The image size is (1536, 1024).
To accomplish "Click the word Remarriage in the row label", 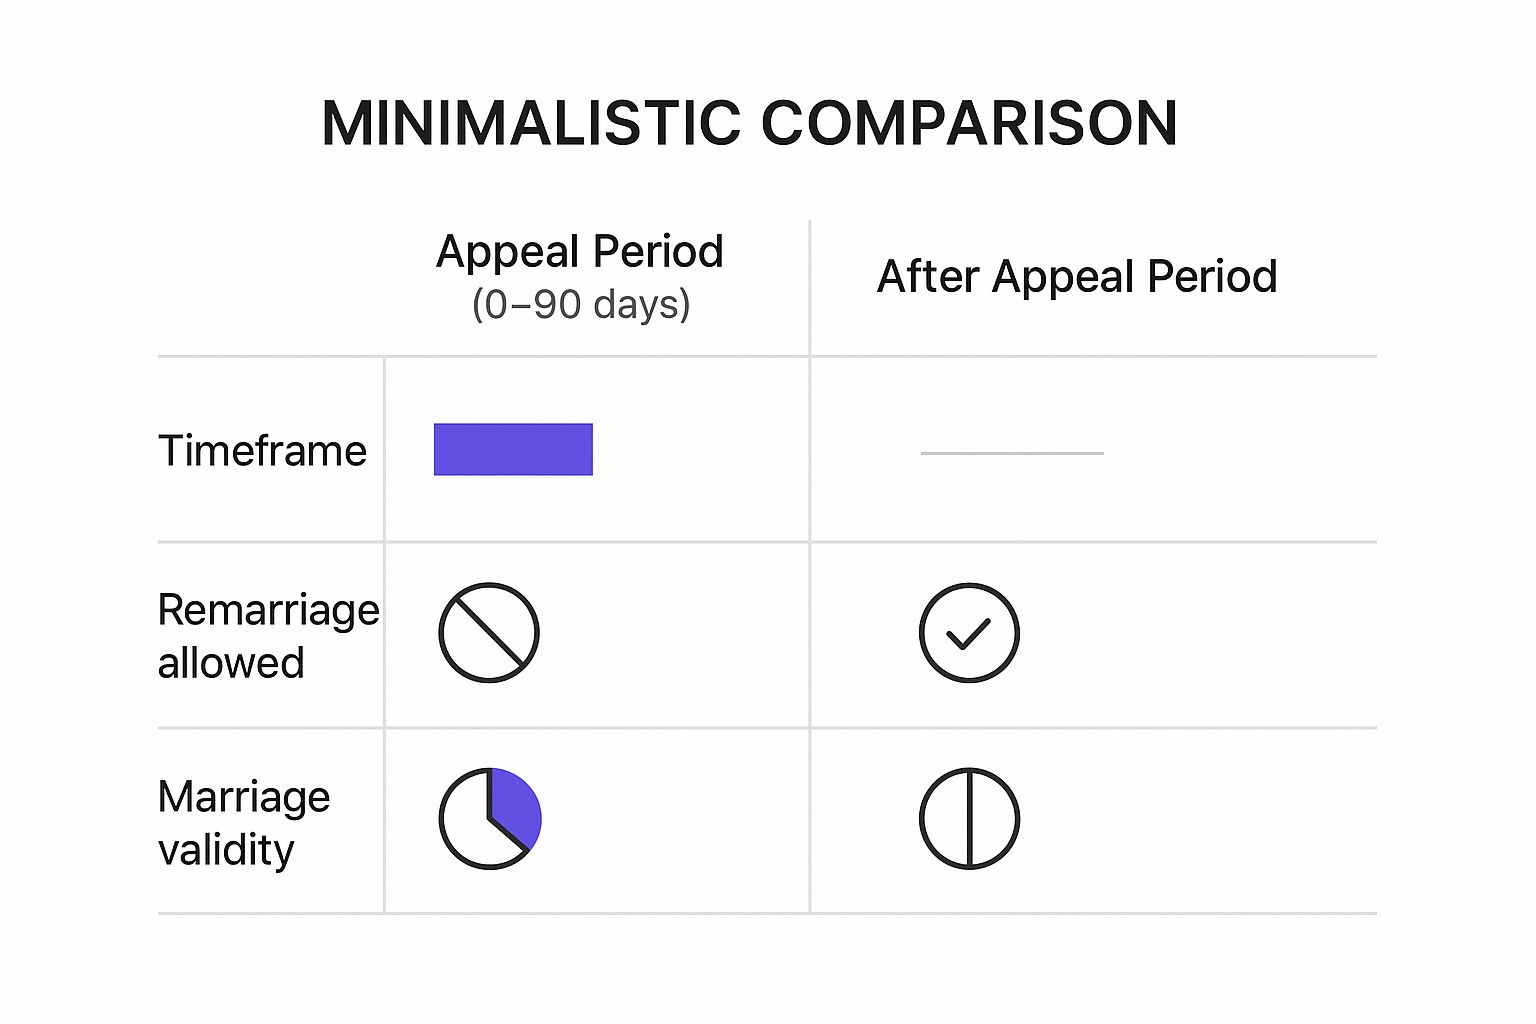I will click(x=268, y=610).
